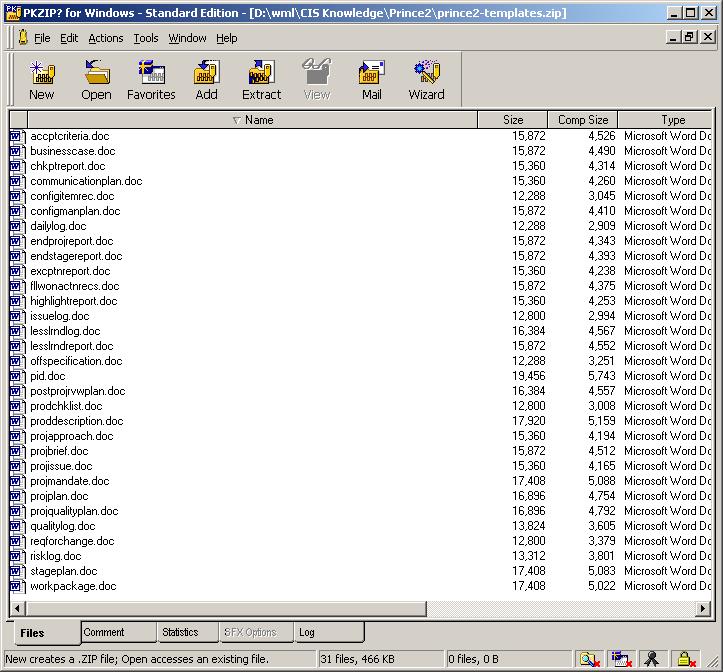Sort by the Name column header

coord(252,120)
